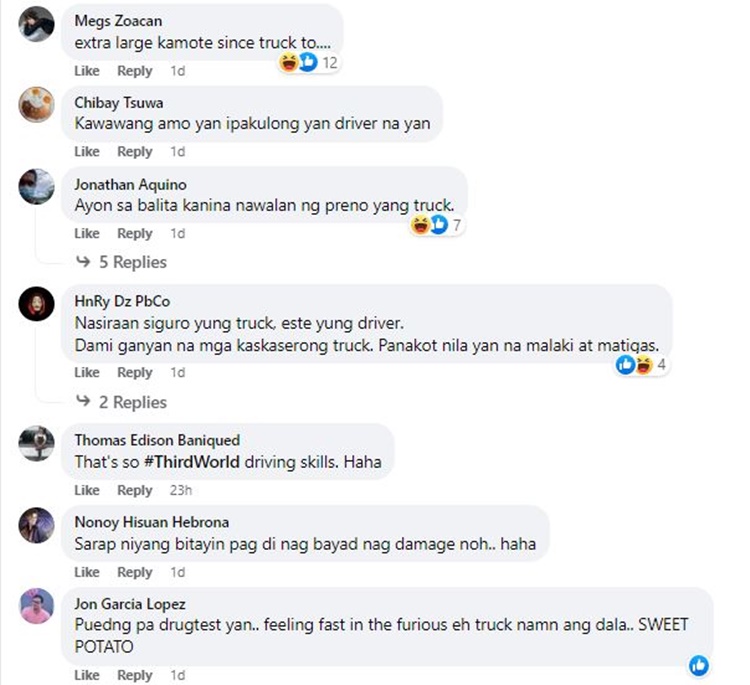Open Jonathan Aquino's profile name
Screen dimensions: 750x685
coord(131,185)
